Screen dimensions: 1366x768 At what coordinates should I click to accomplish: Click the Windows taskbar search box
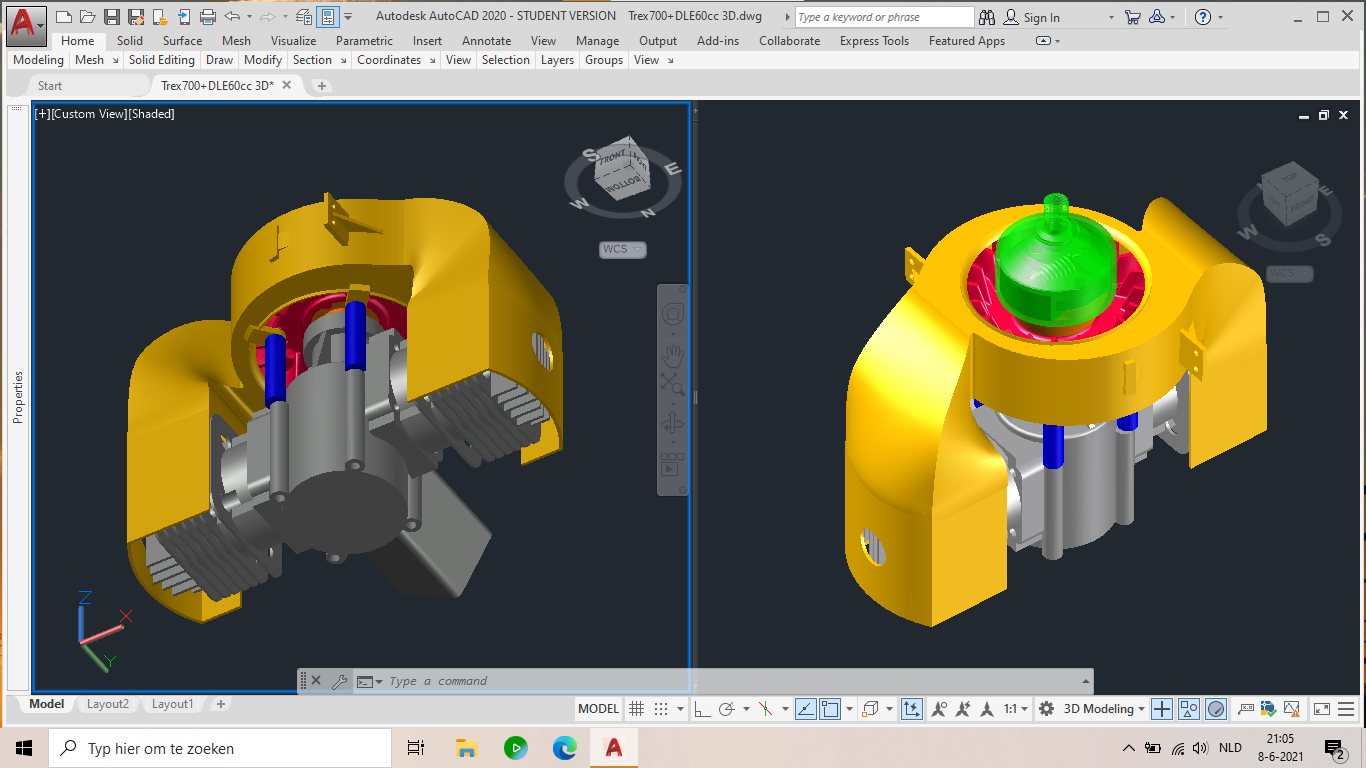[x=220, y=748]
